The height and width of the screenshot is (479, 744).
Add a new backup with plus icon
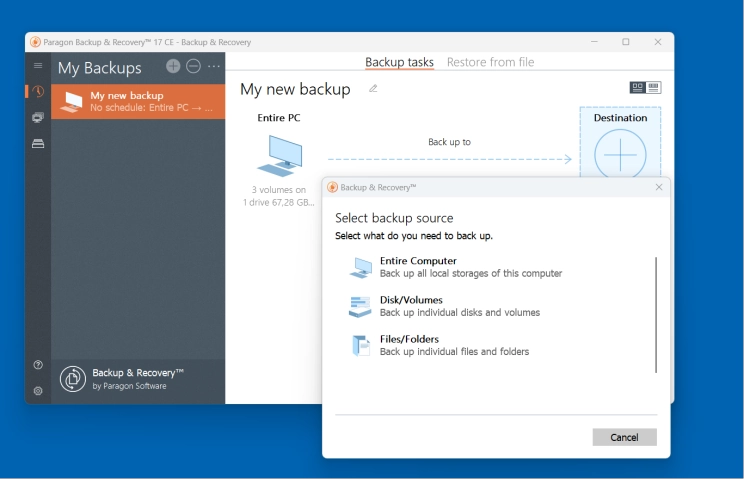click(173, 66)
